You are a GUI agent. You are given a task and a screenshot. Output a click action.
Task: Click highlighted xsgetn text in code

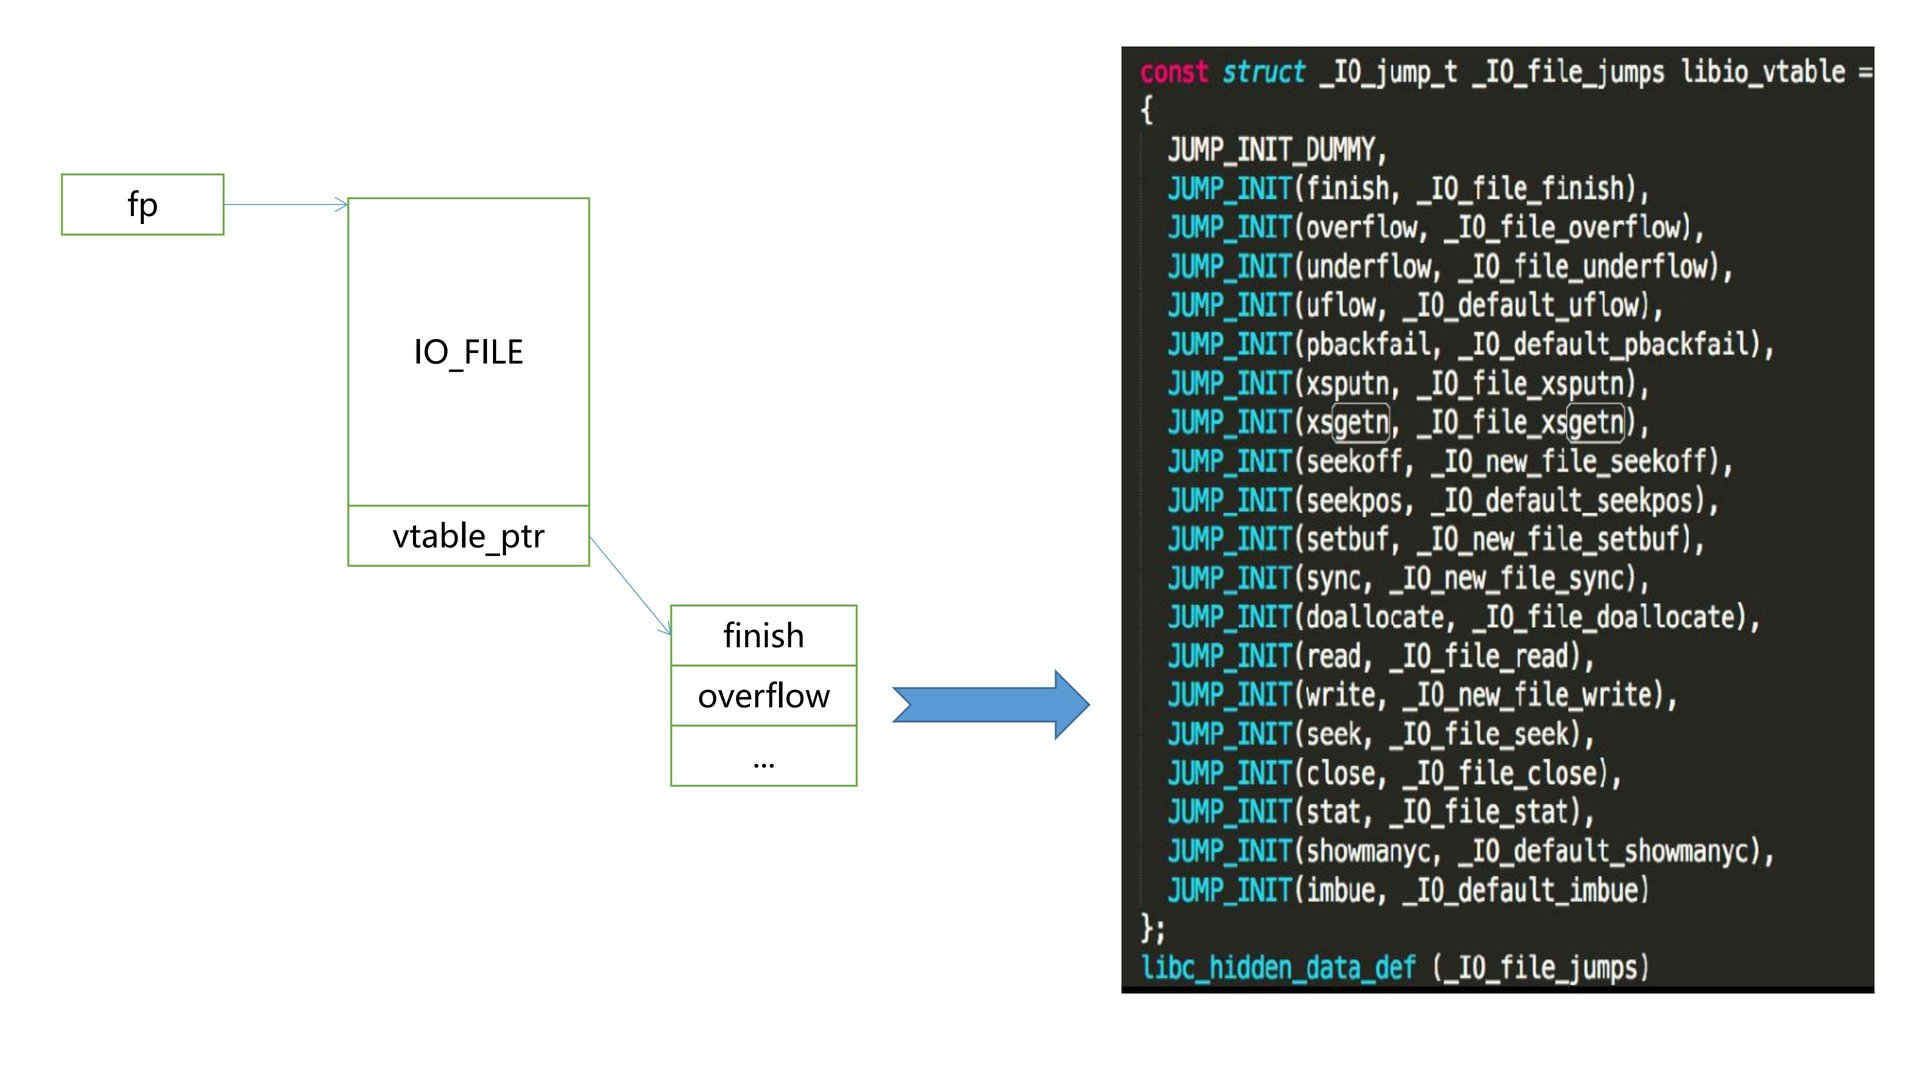pos(1361,422)
